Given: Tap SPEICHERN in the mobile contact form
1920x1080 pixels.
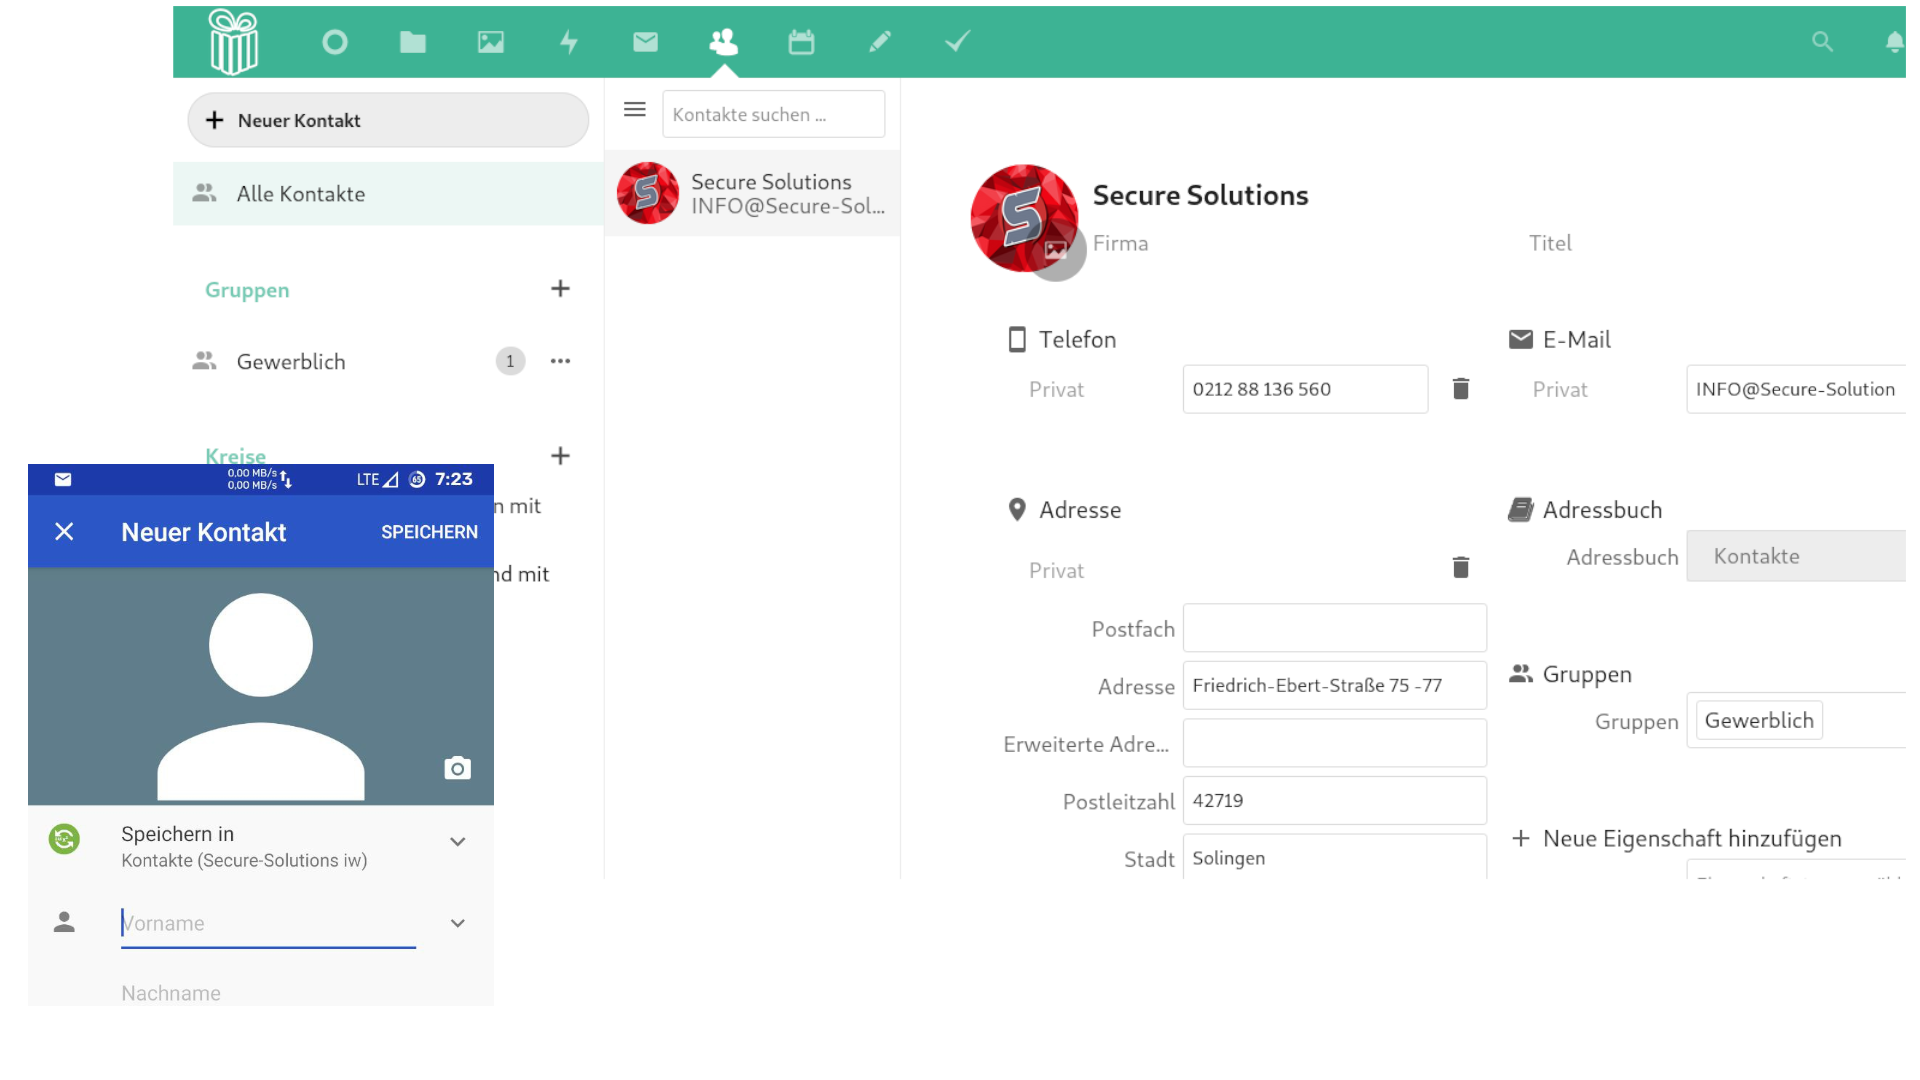Looking at the screenshot, I should click(x=429, y=532).
